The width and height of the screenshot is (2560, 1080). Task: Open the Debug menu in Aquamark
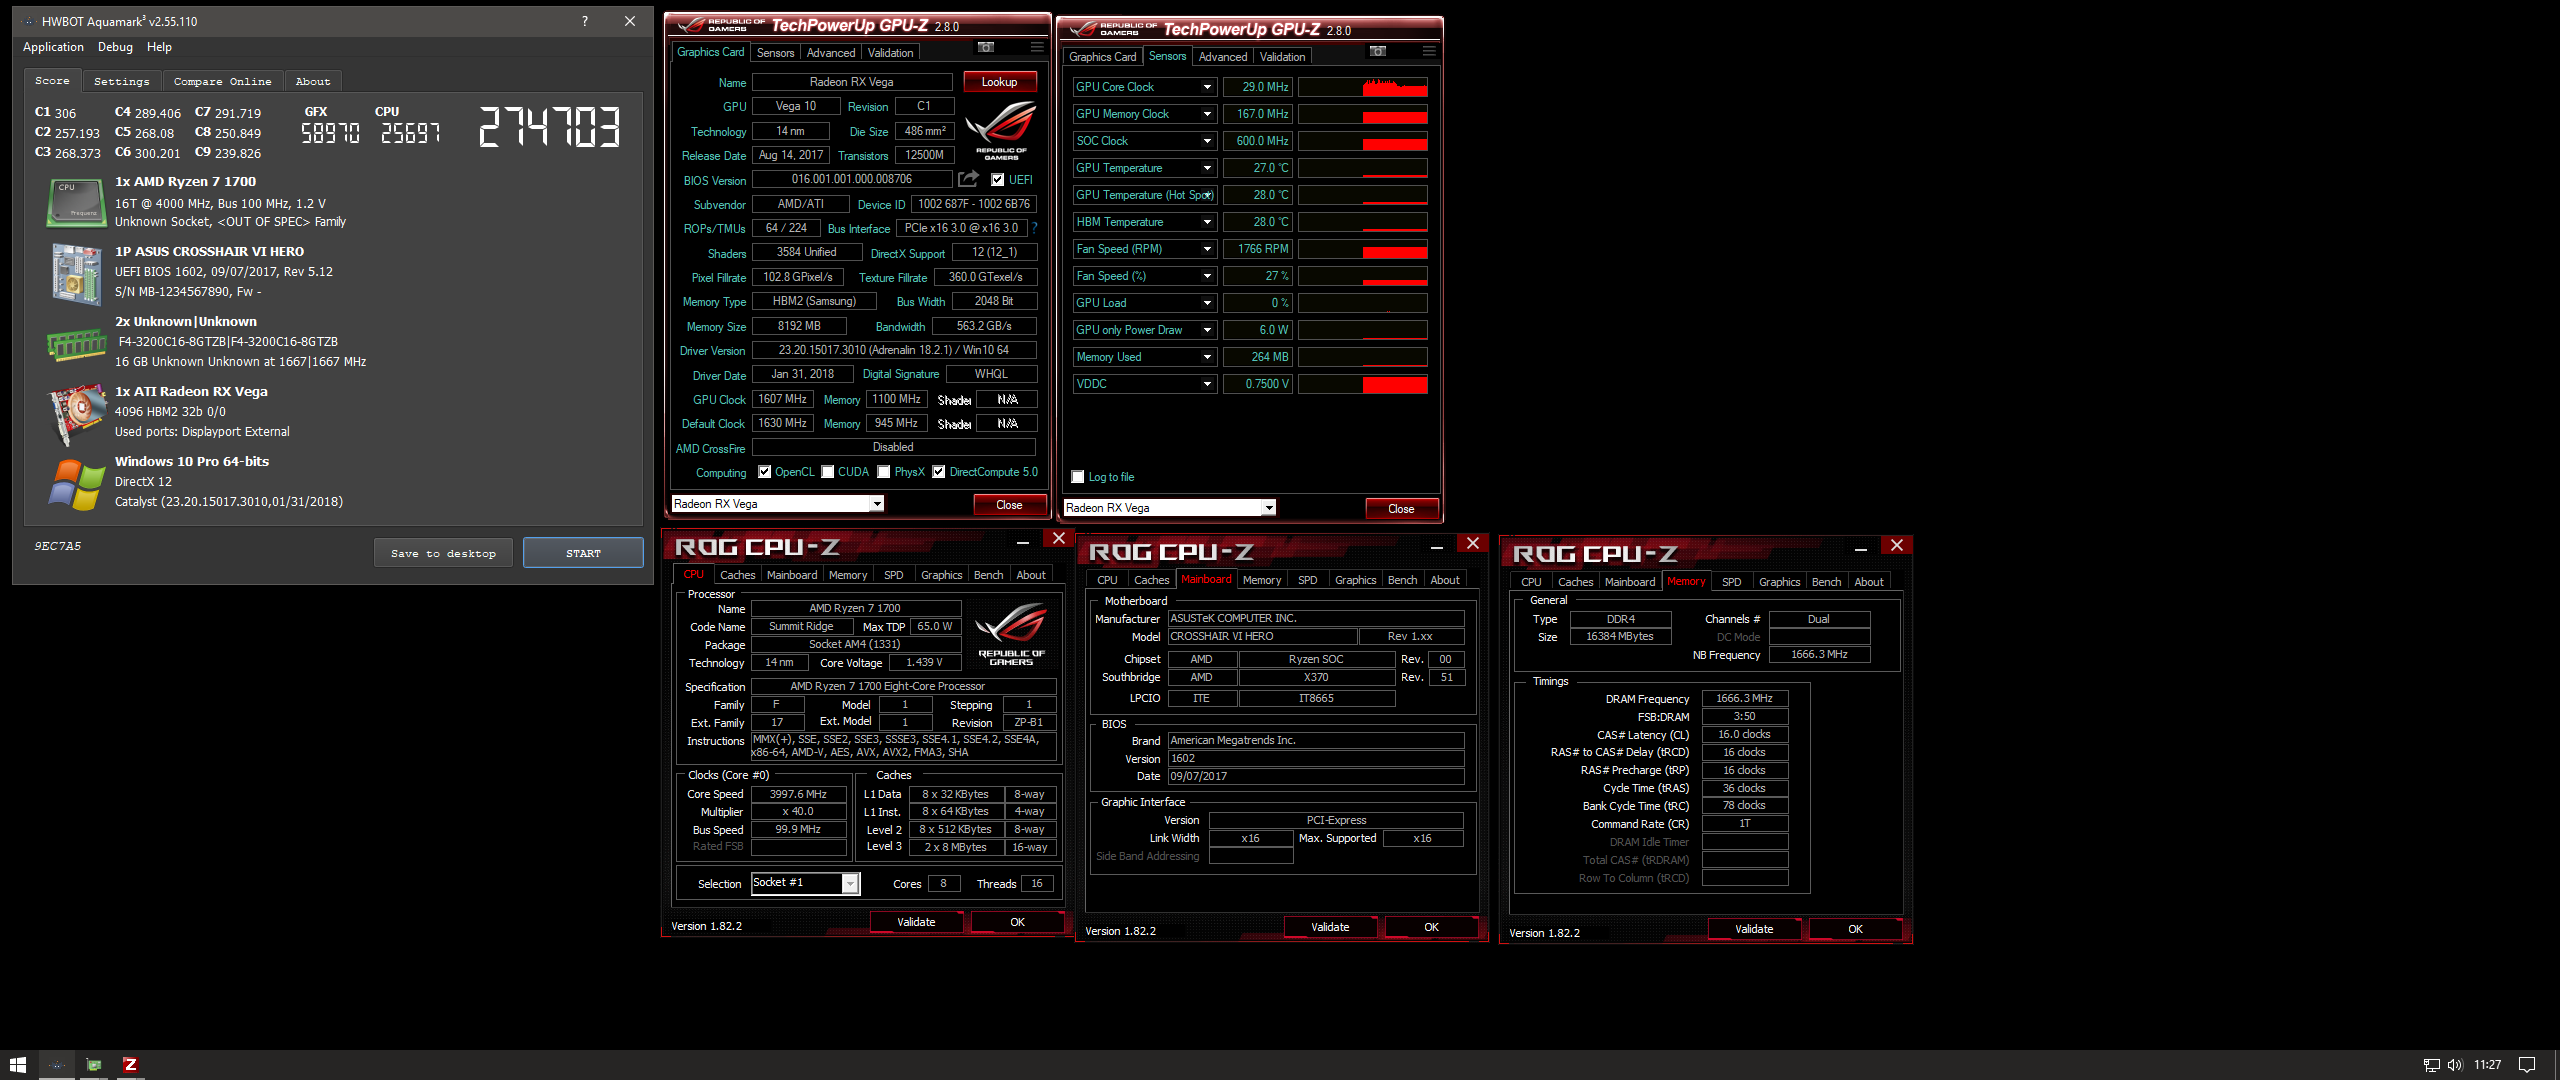115,47
